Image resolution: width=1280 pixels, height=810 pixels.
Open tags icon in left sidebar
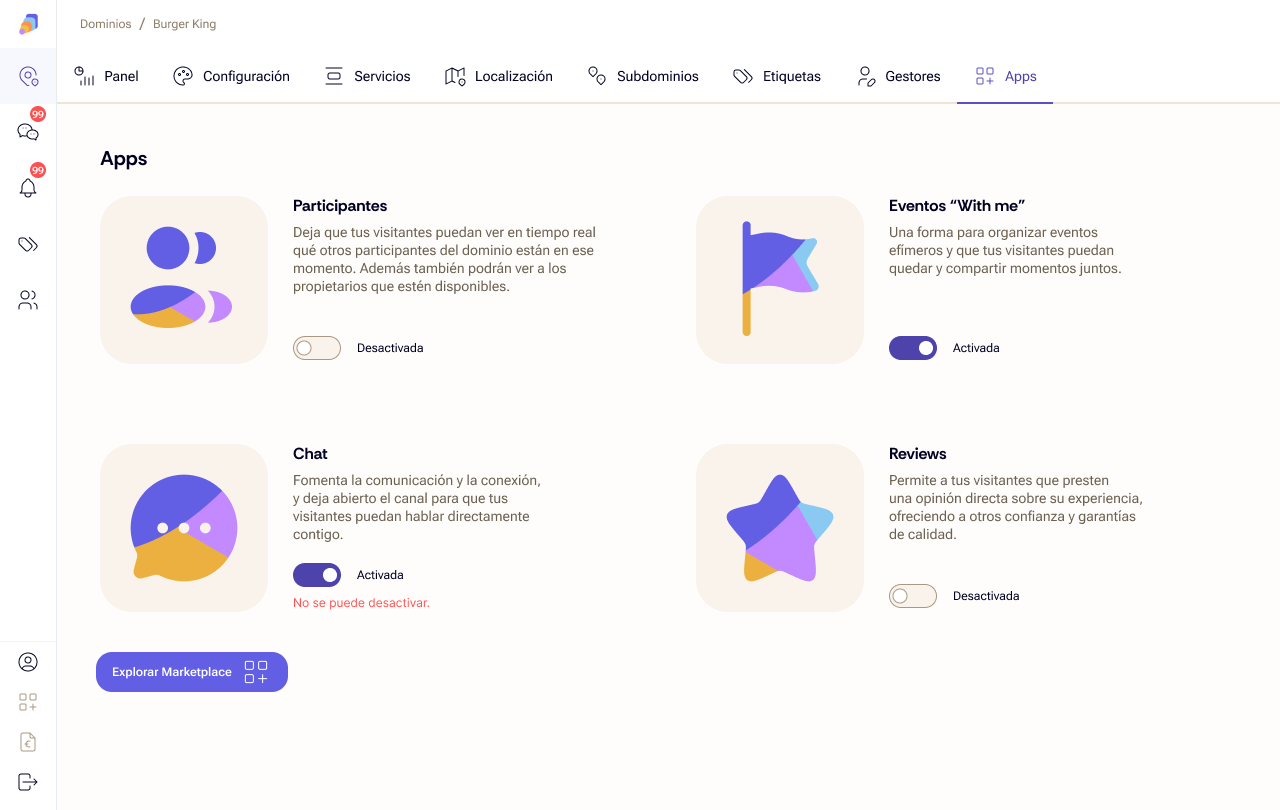28,244
